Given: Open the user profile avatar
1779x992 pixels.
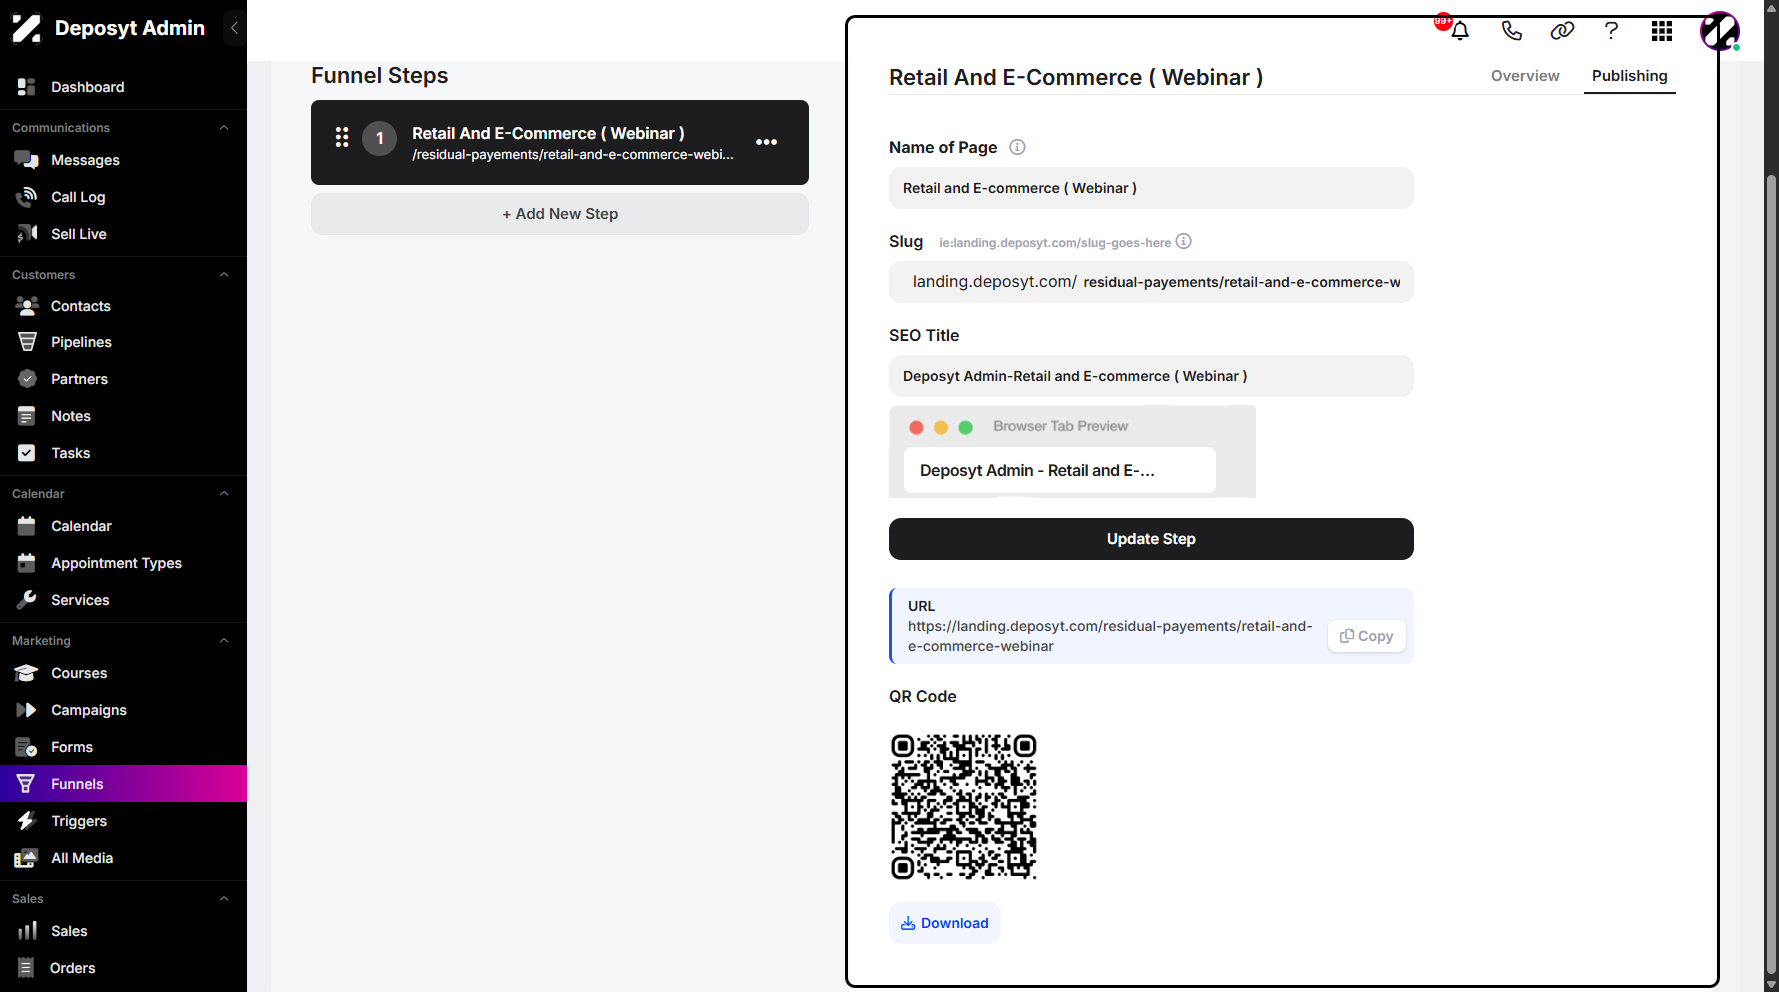Looking at the screenshot, I should [x=1720, y=31].
